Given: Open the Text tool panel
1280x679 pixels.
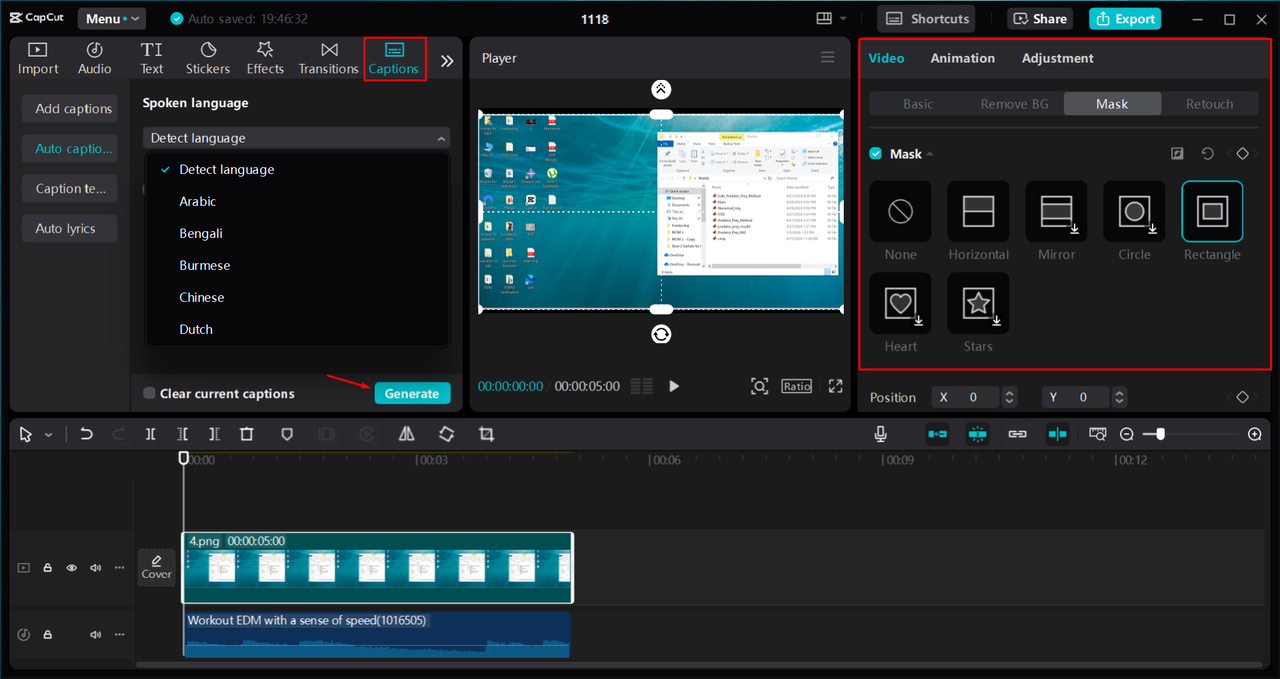Looking at the screenshot, I should [152, 59].
